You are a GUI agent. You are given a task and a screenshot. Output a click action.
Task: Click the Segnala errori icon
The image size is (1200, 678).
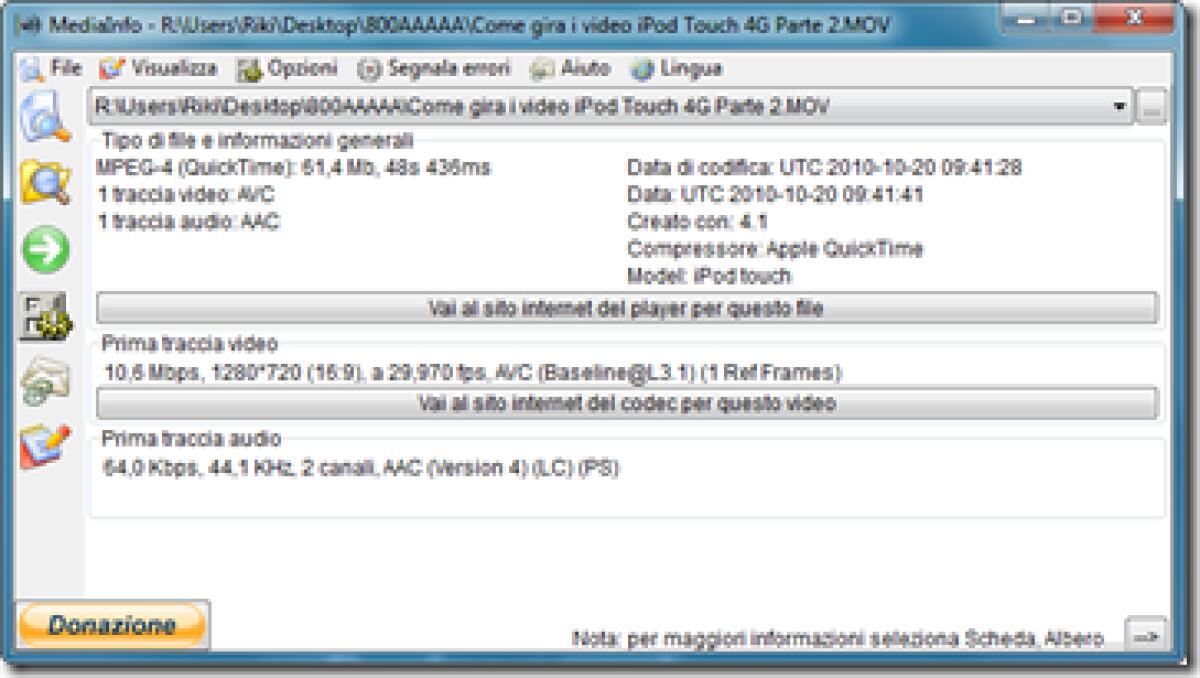(372, 69)
